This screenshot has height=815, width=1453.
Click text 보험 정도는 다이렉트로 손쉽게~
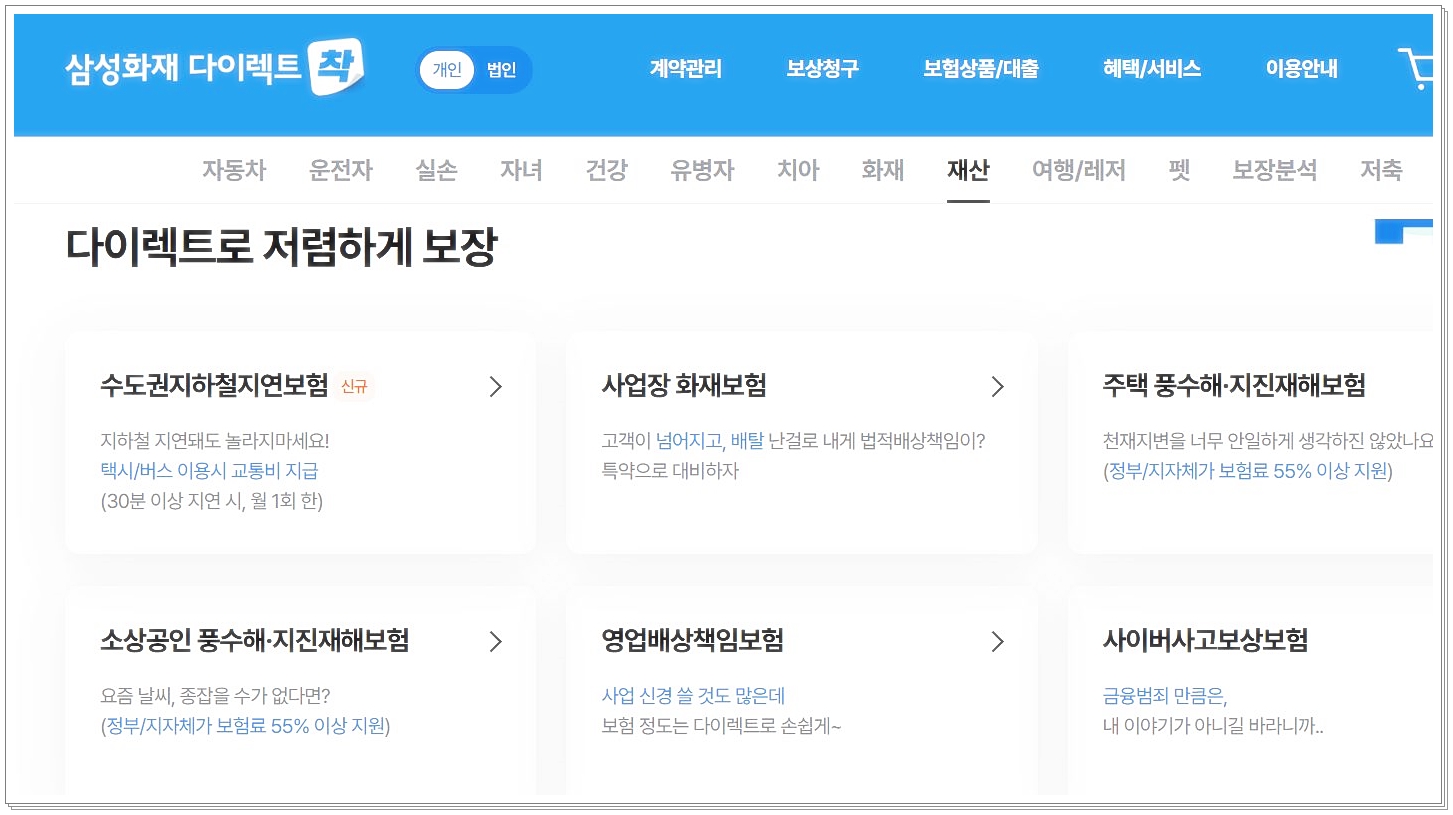[721, 726]
